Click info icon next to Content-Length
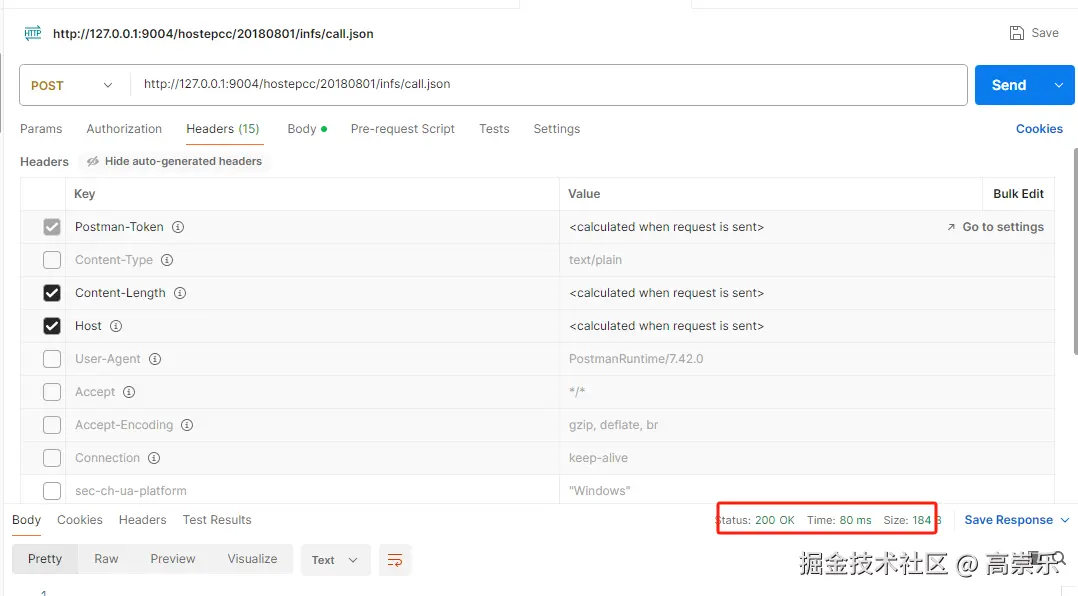Image resolution: width=1078 pixels, height=596 pixels. pos(180,293)
